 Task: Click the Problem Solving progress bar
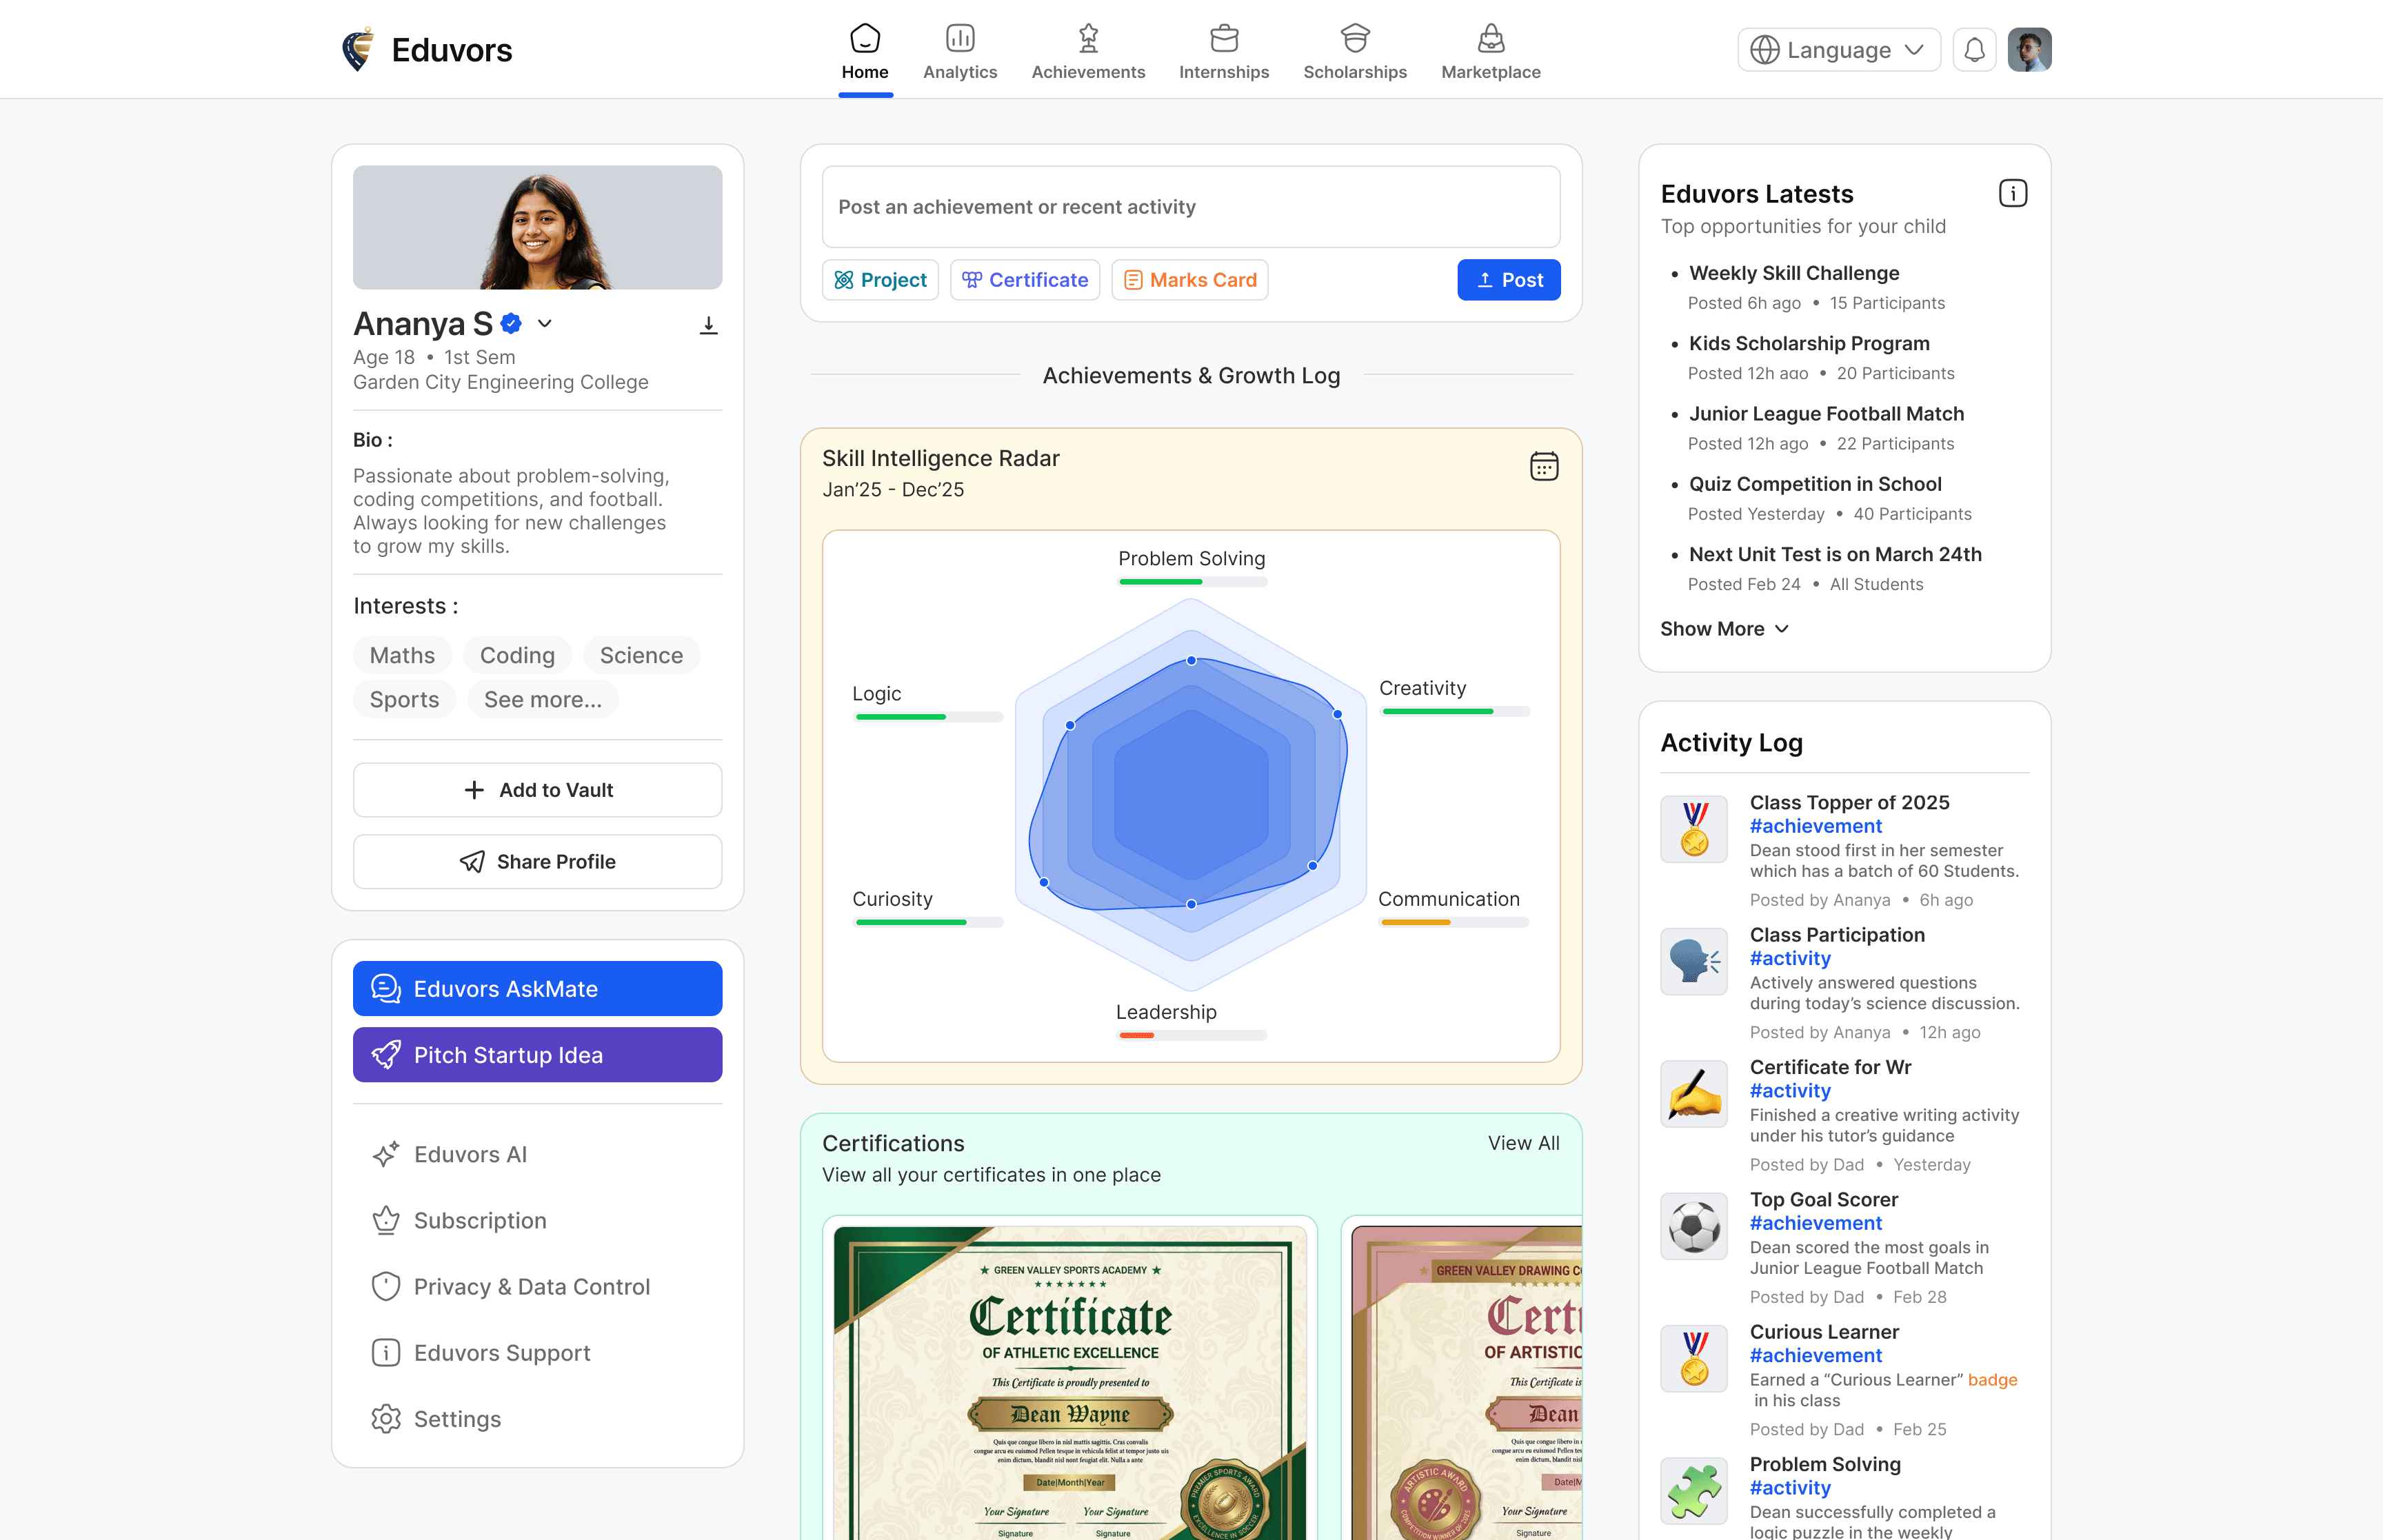point(1192,582)
